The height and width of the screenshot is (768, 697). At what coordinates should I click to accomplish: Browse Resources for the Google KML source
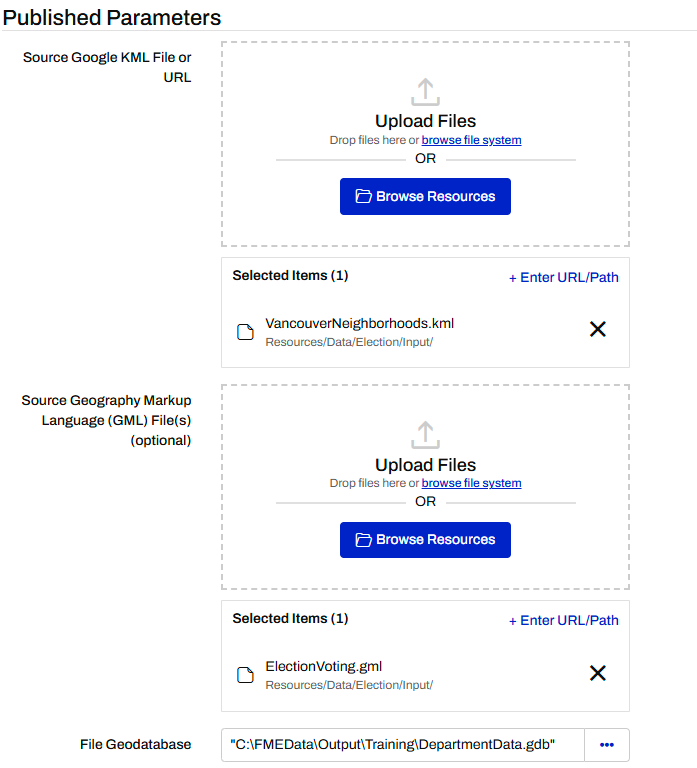[x=425, y=197]
